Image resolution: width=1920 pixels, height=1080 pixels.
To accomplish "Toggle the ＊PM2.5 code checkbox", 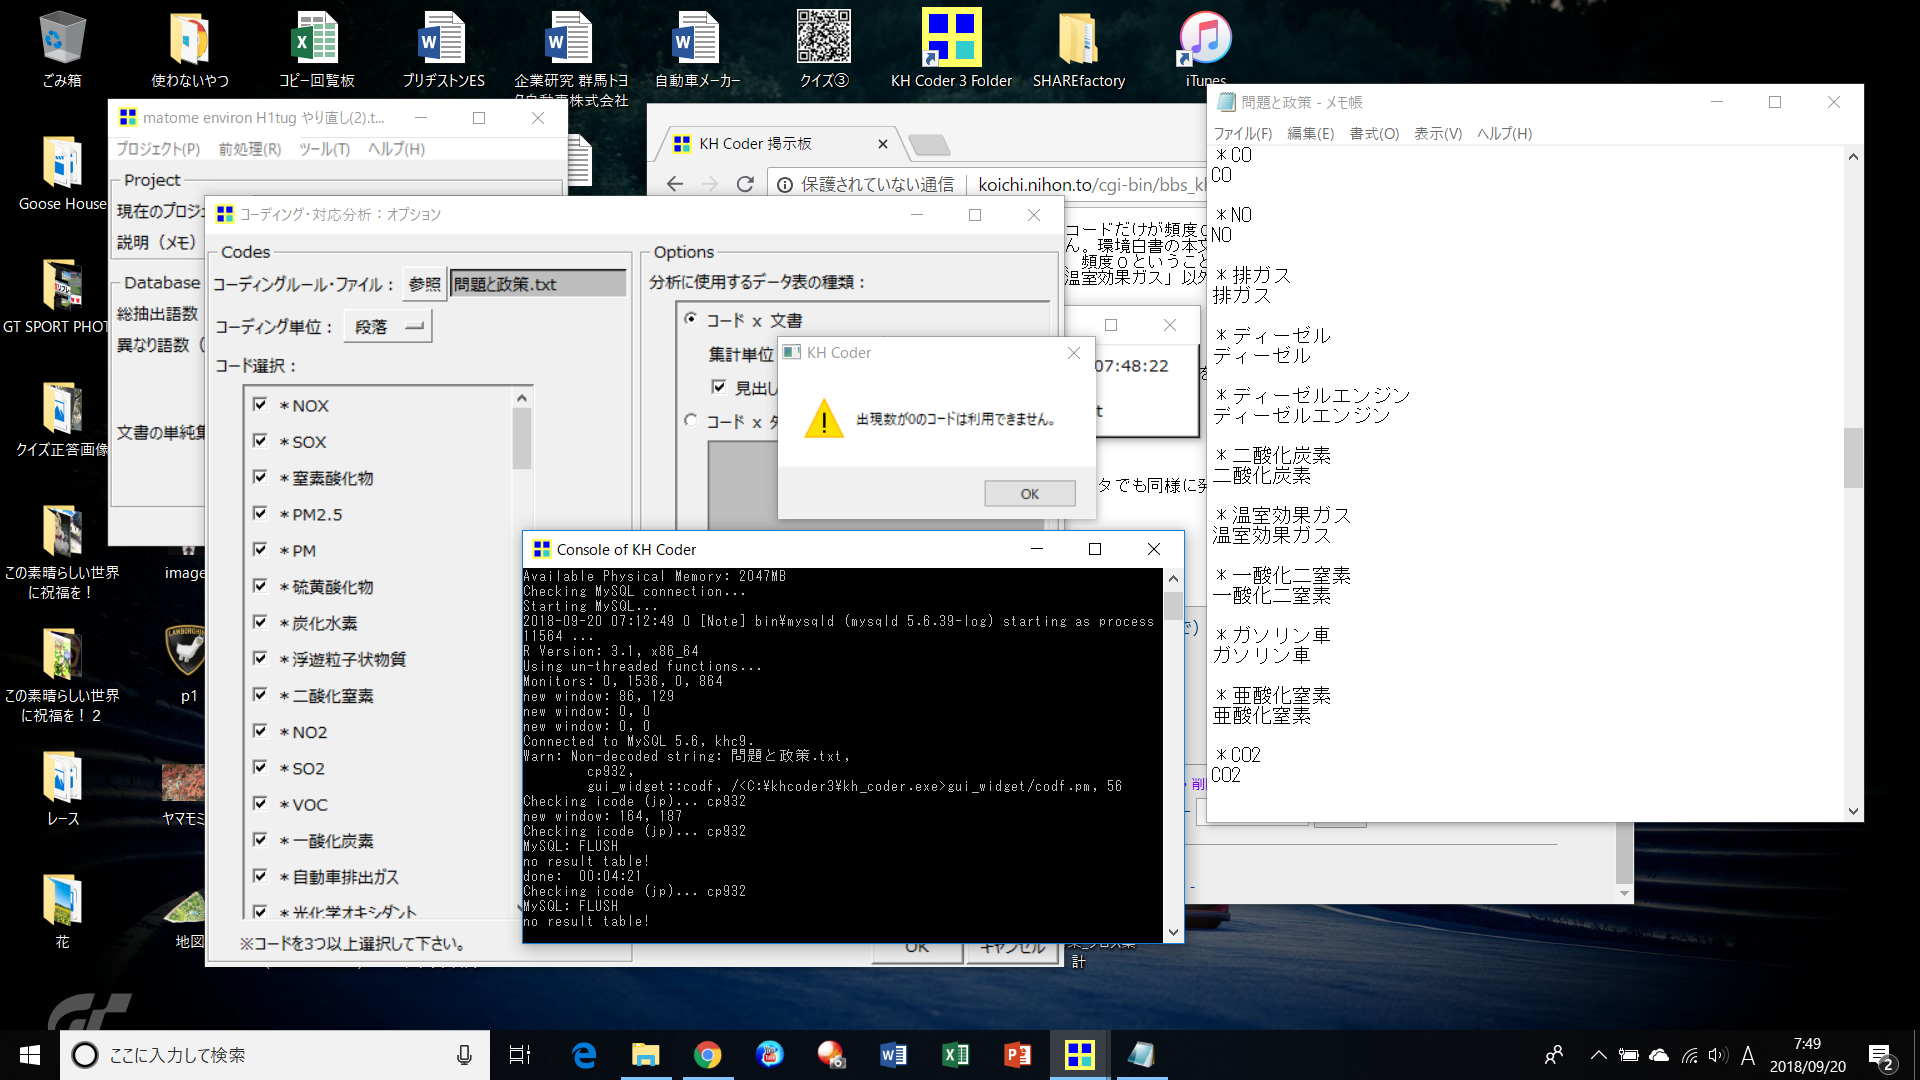I will tap(260, 514).
